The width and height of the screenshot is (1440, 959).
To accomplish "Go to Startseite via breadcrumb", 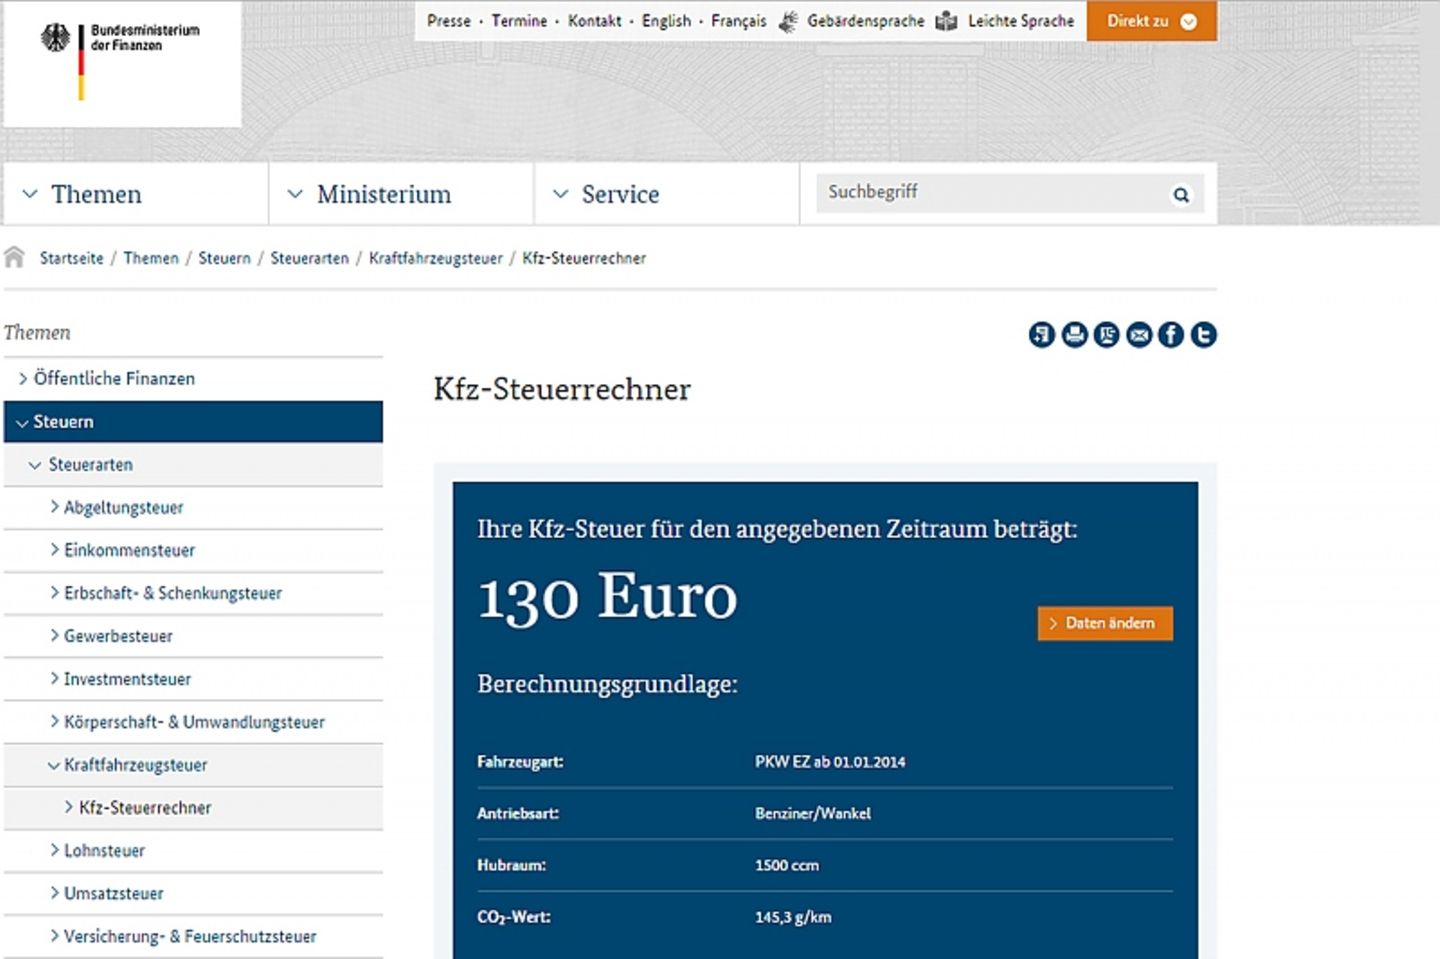I will 71,258.
